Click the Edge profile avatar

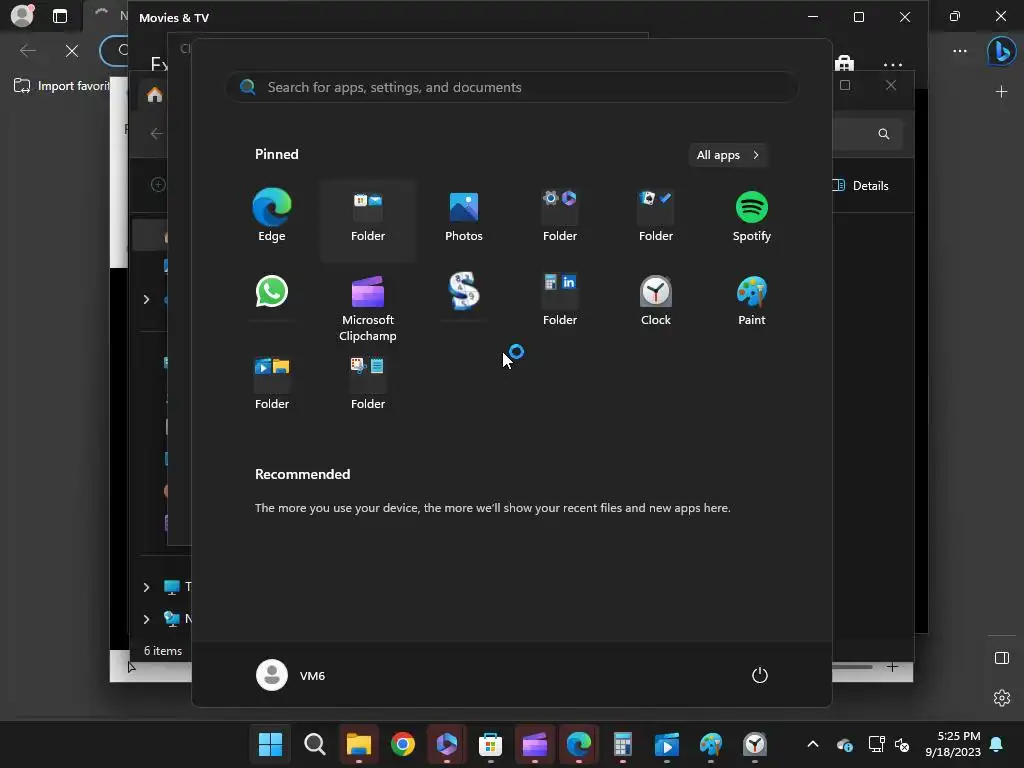click(x=22, y=16)
